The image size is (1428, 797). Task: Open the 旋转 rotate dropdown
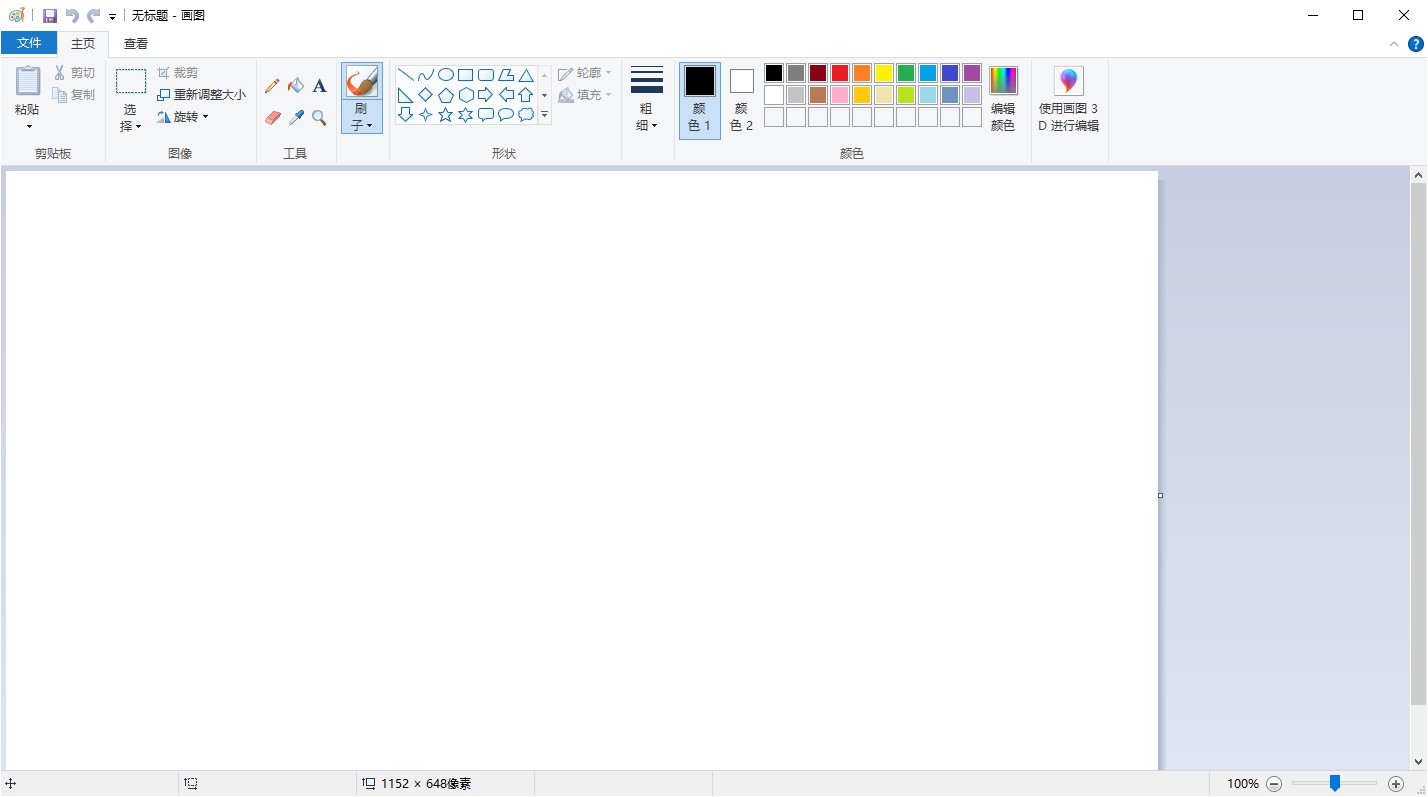(184, 117)
